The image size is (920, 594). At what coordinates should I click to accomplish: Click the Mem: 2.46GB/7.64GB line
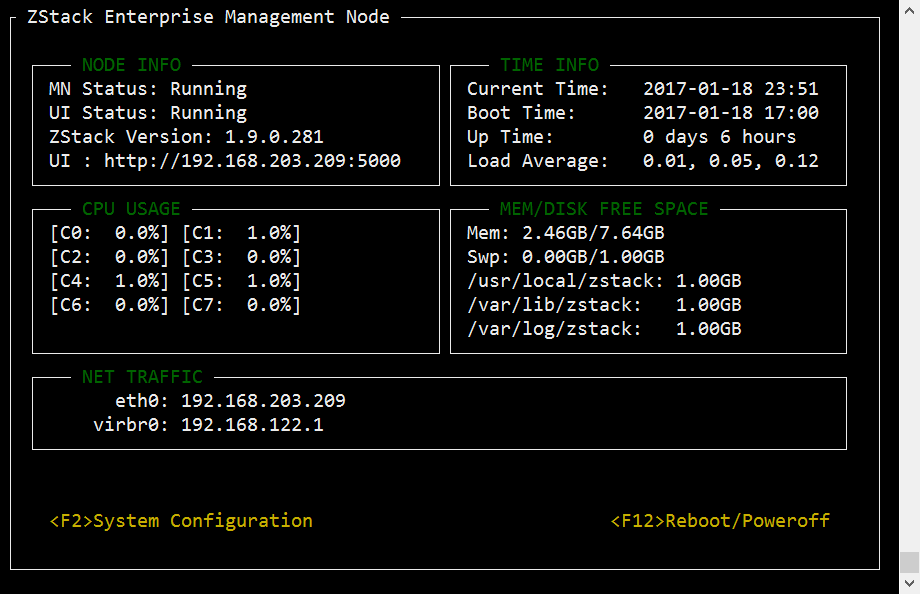tap(566, 233)
